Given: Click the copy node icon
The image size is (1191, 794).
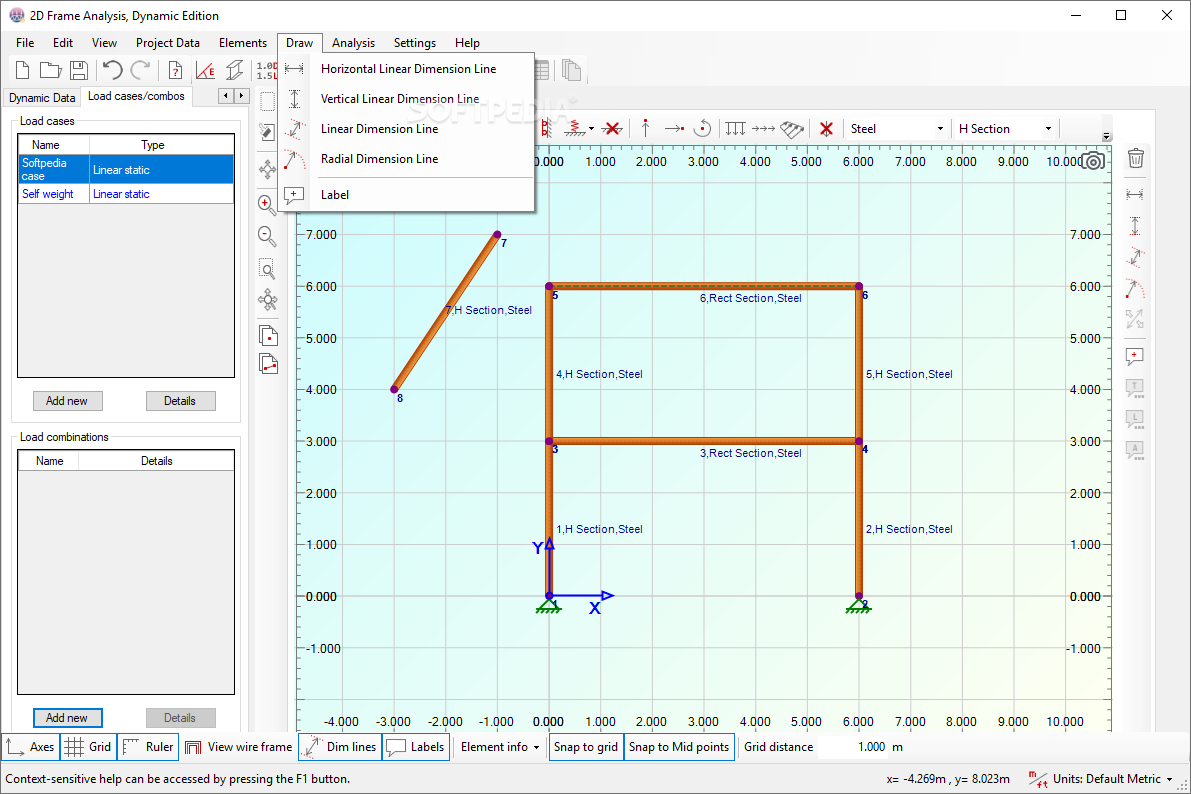Looking at the screenshot, I should (268, 335).
